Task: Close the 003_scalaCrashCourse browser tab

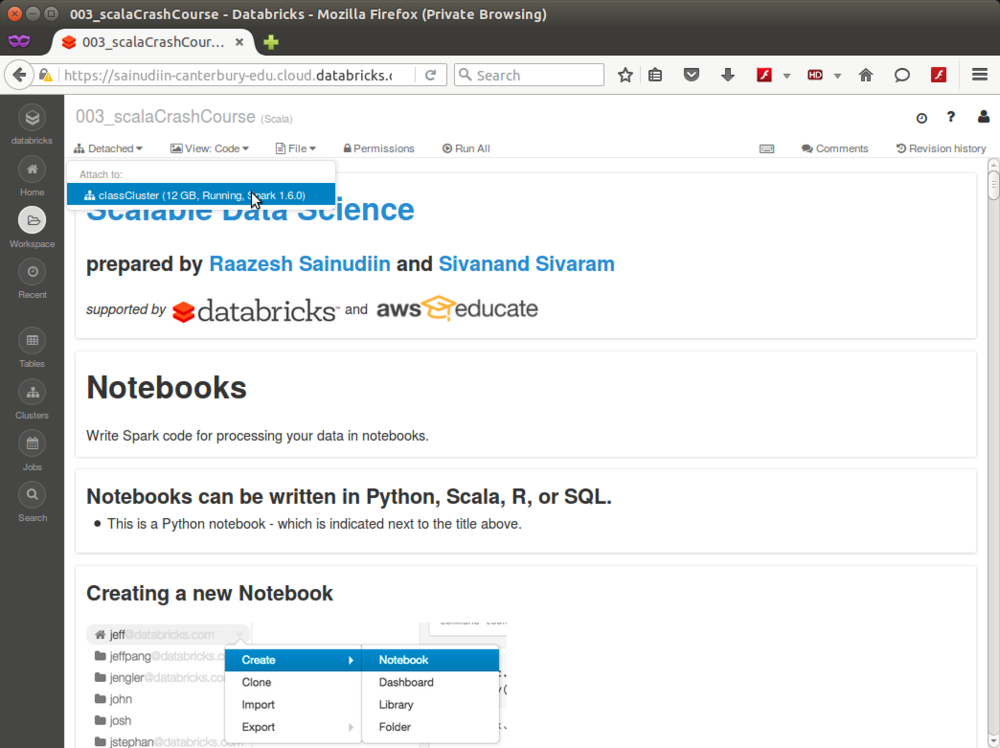Action: click(239, 42)
